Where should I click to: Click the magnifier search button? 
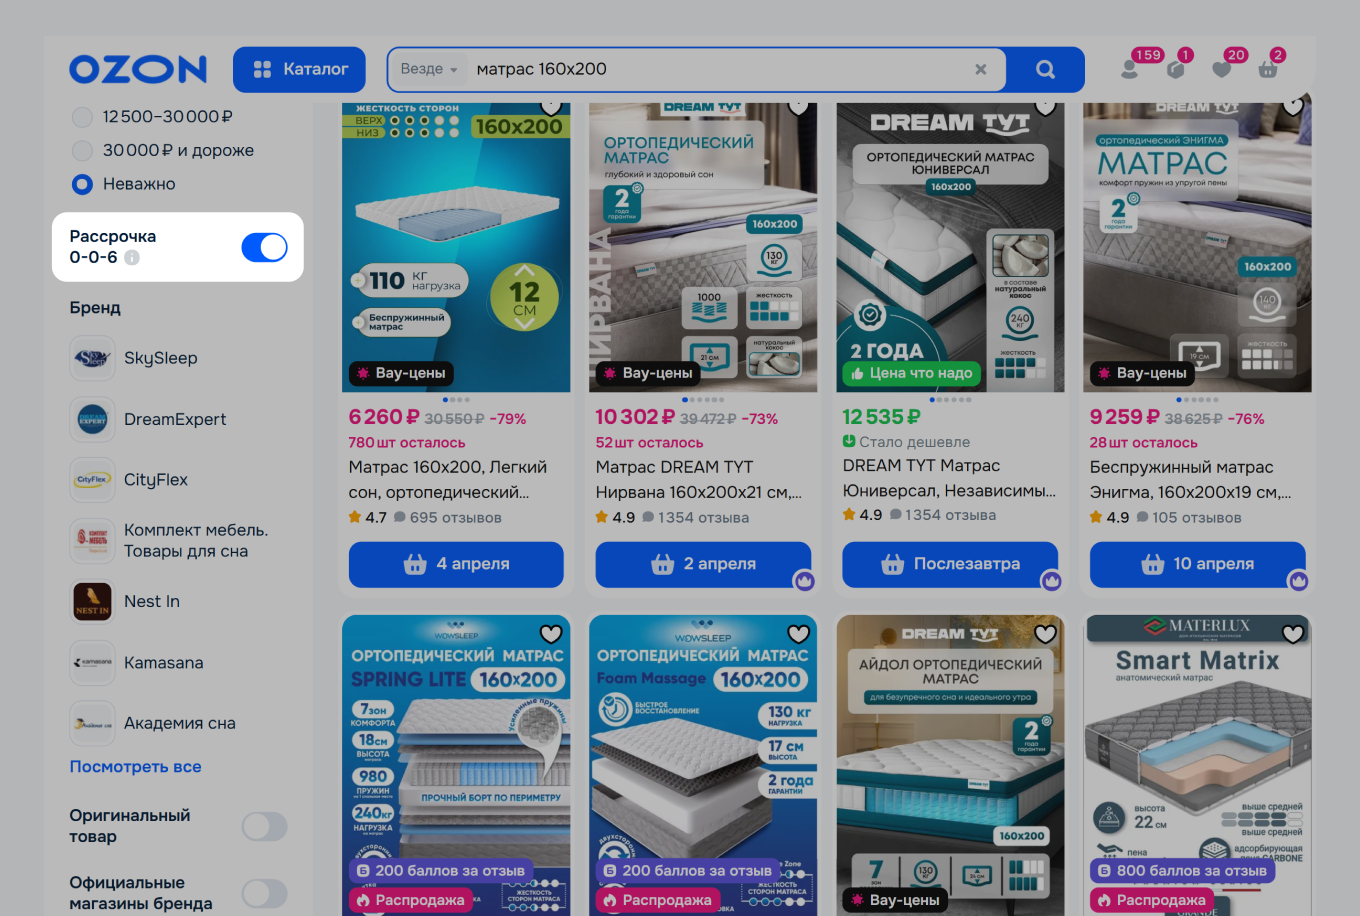1045,69
